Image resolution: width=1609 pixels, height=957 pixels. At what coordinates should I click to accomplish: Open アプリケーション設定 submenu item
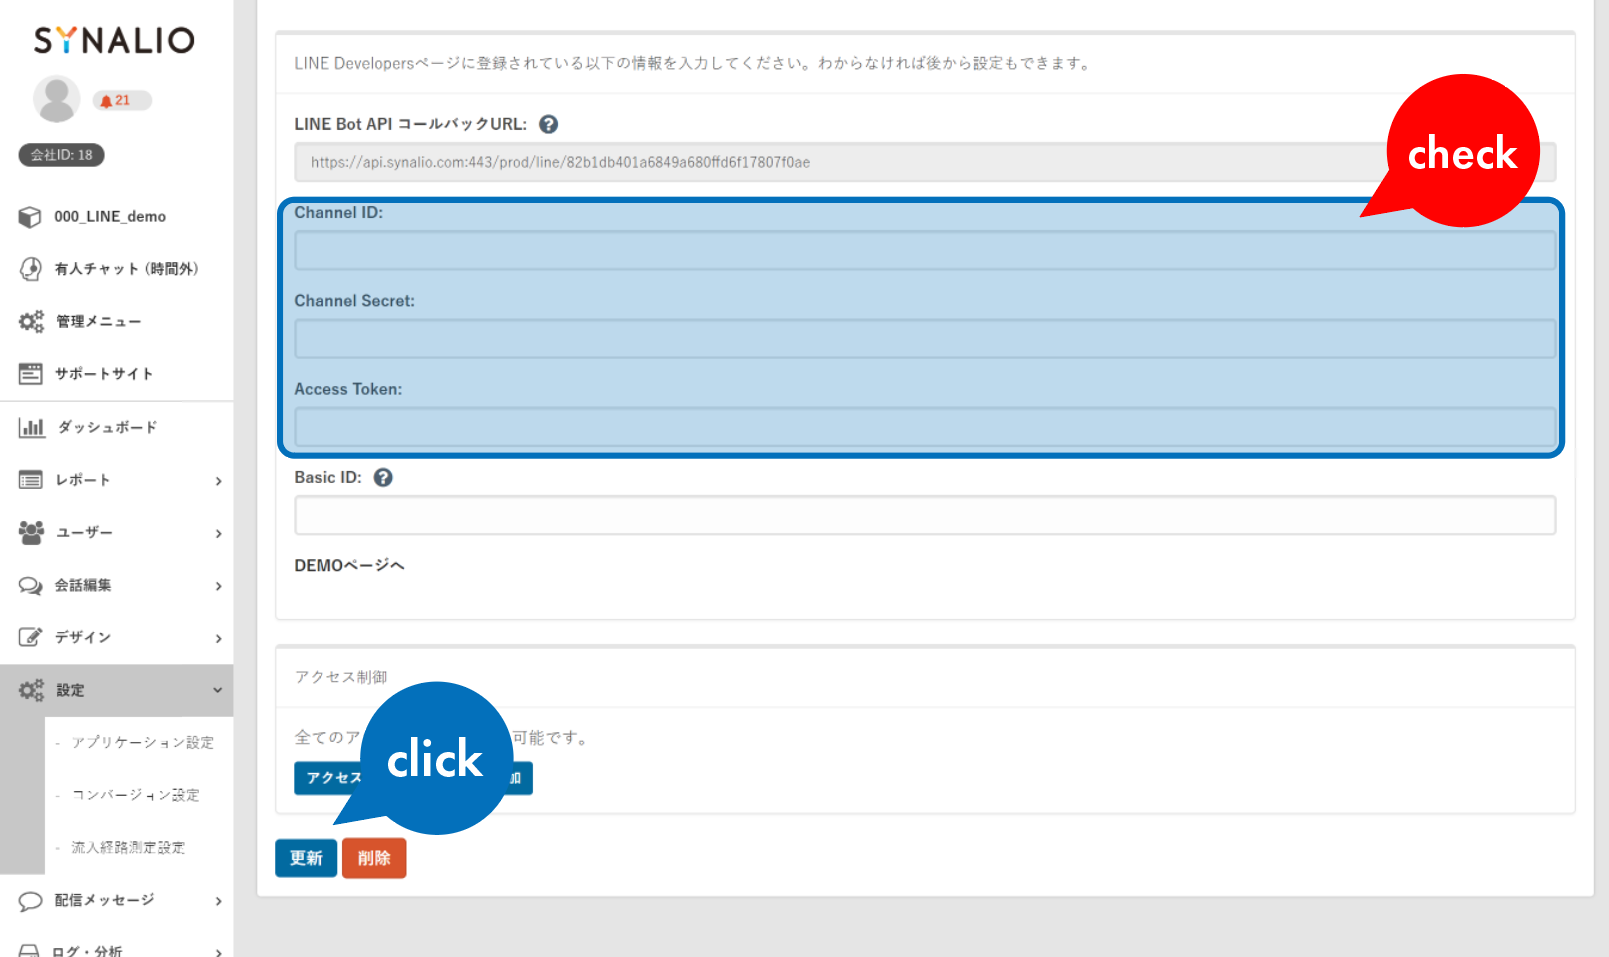[x=142, y=743]
